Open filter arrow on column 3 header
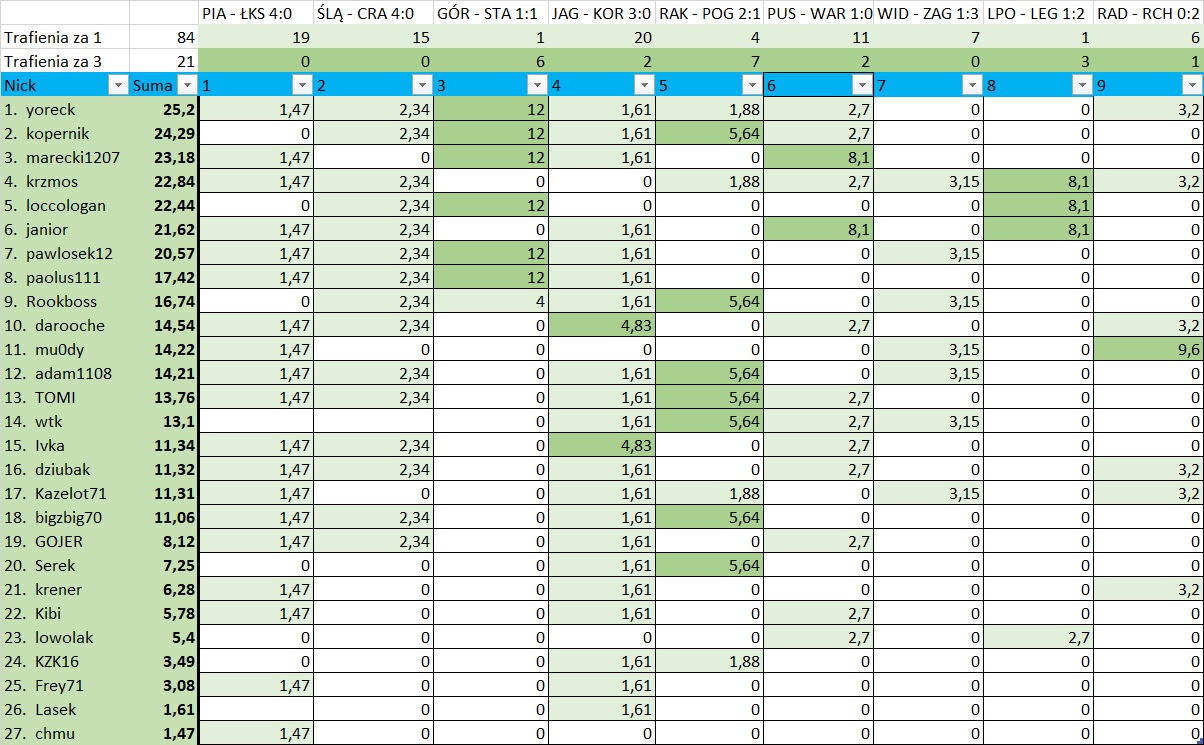 pyautogui.click(x=534, y=86)
